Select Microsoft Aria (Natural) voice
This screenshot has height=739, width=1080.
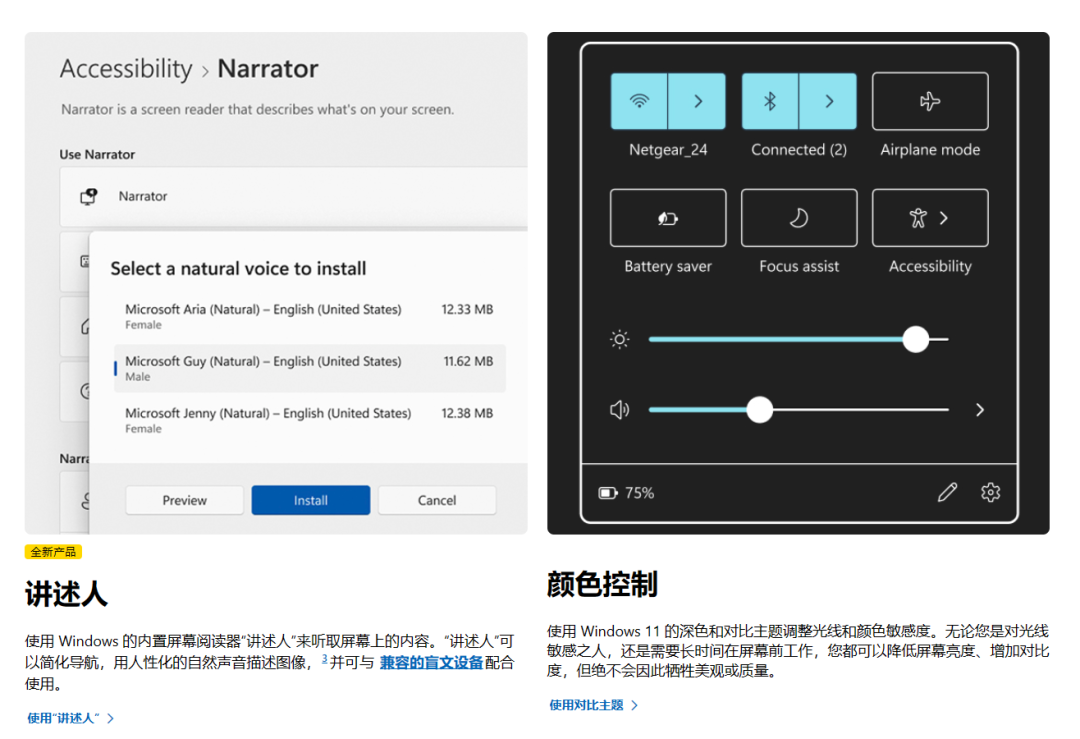click(x=309, y=316)
